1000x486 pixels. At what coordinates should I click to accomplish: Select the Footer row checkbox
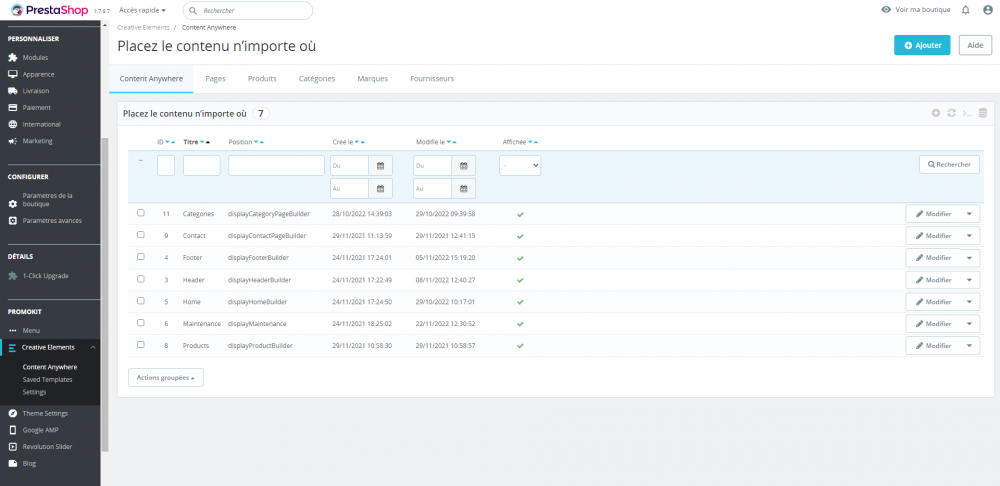point(141,257)
